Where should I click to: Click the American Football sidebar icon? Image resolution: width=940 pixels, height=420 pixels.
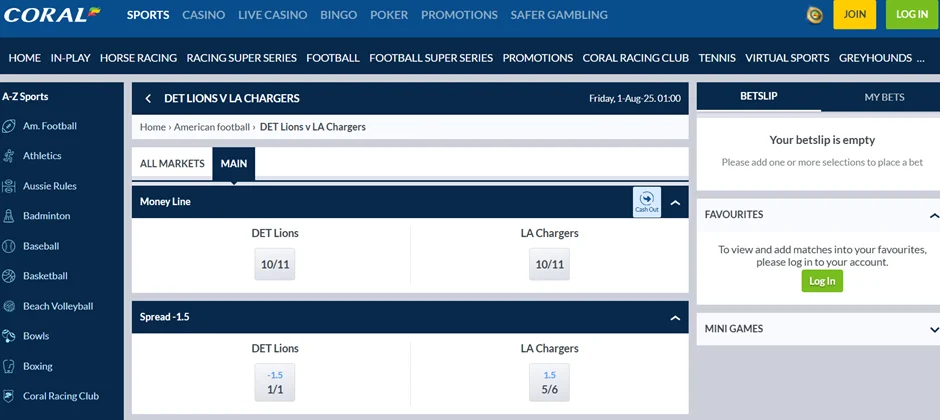tap(9, 126)
